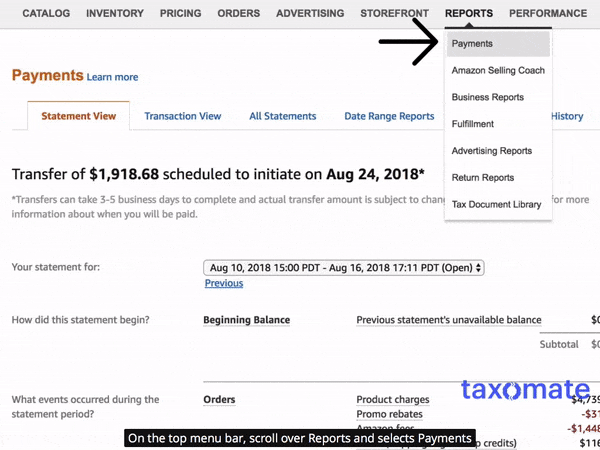Screen dimensions: 600x450
Task: Click the Subtotal label
Action: [559, 344]
